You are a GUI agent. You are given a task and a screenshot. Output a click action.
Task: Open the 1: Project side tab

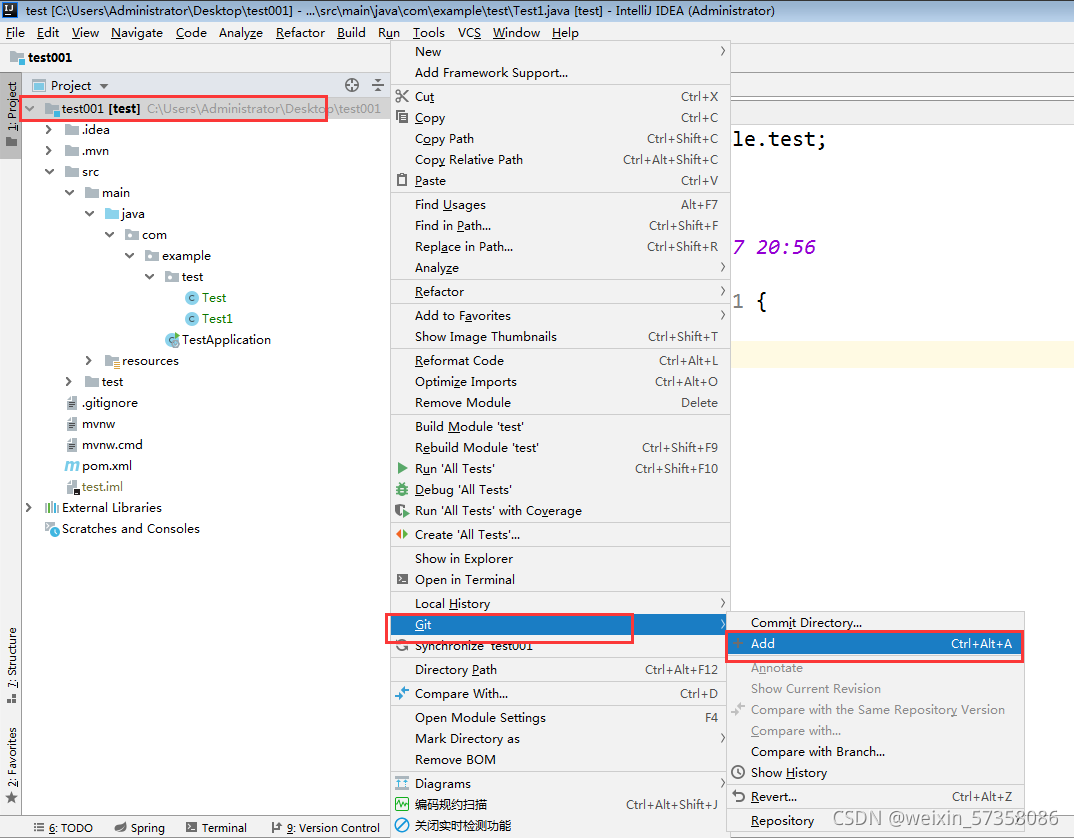click(11, 114)
